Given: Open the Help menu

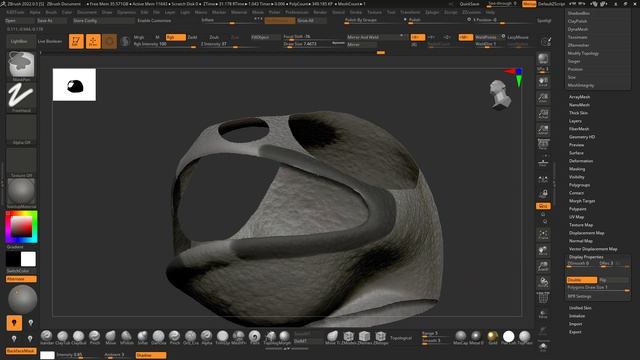Looking at the screenshot, I should pyautogui.click(x=490, y=12).
